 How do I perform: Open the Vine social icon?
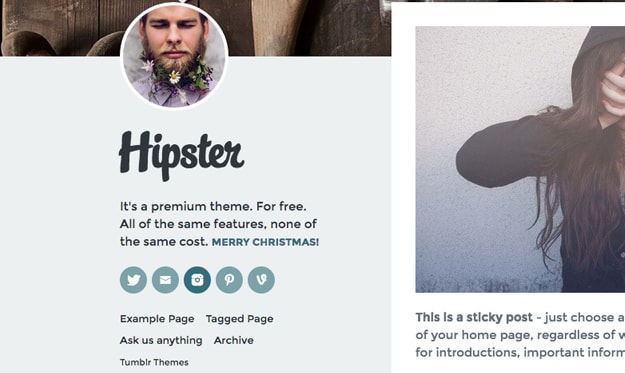click(x=261, y=280)
